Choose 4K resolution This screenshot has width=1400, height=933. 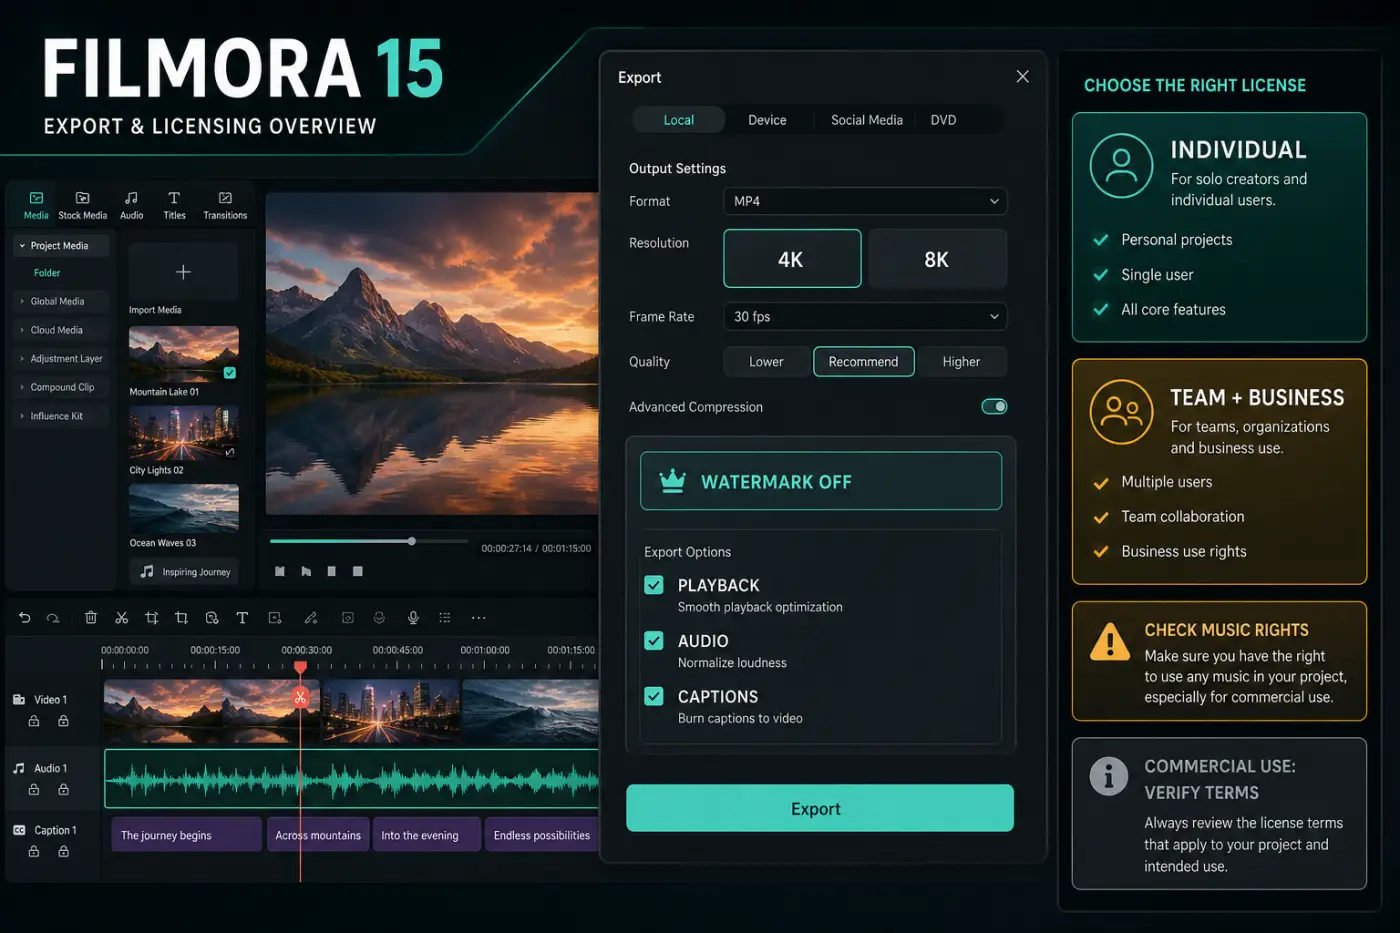(x=792, y=259)
